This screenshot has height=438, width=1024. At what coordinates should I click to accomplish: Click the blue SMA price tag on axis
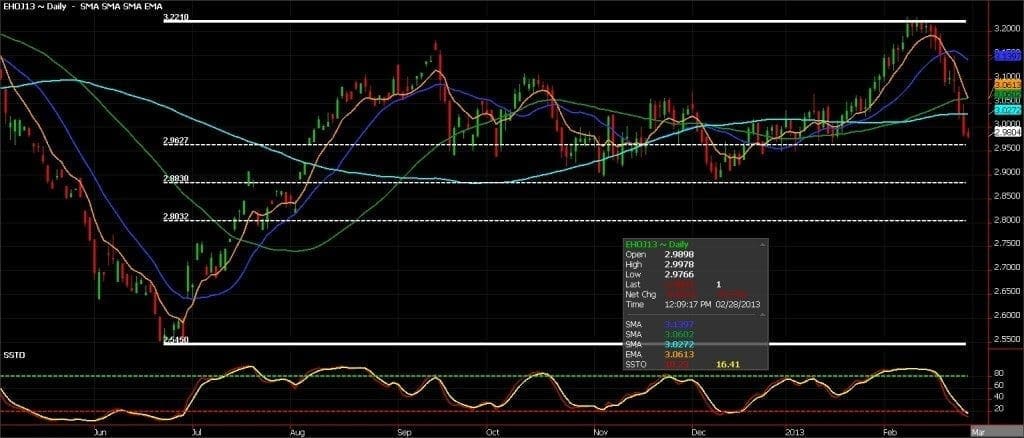pos(1007,55)
